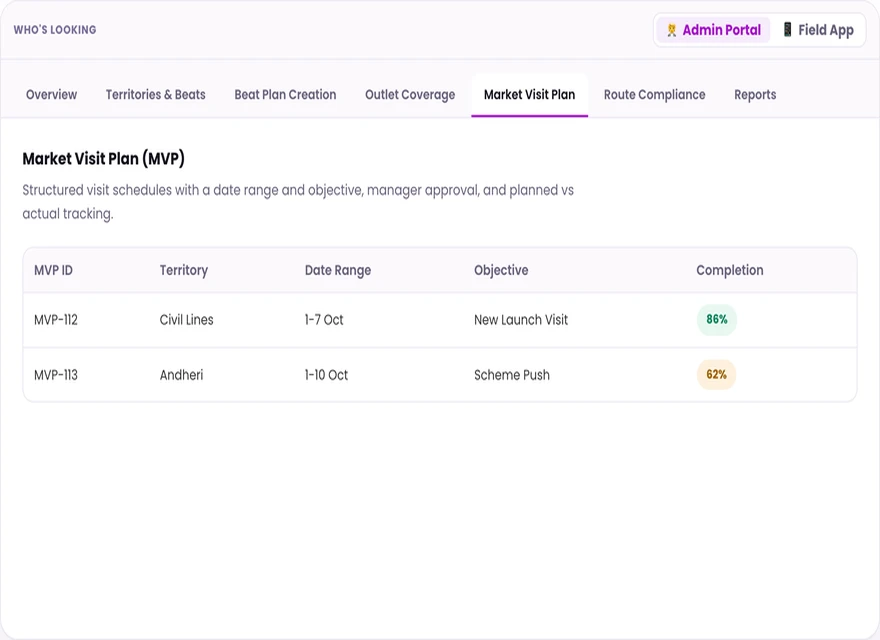
Task: Select the Market Visit Plan tab
Action: point(529,95)
